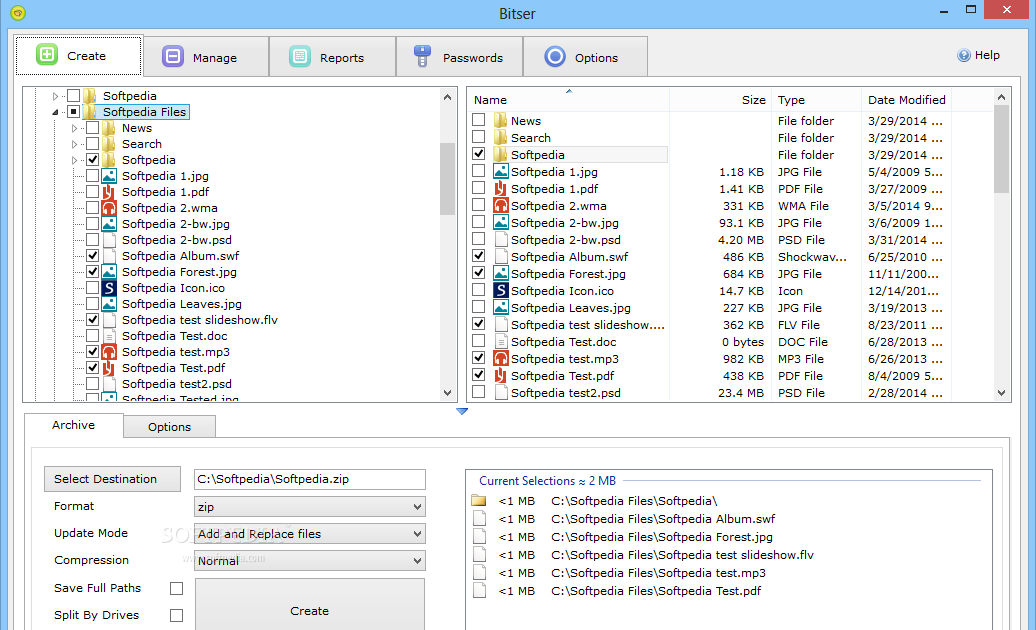Collapse the Softpedia Files tree node
Screen dimensions: 1036x630
pos(56,112)
